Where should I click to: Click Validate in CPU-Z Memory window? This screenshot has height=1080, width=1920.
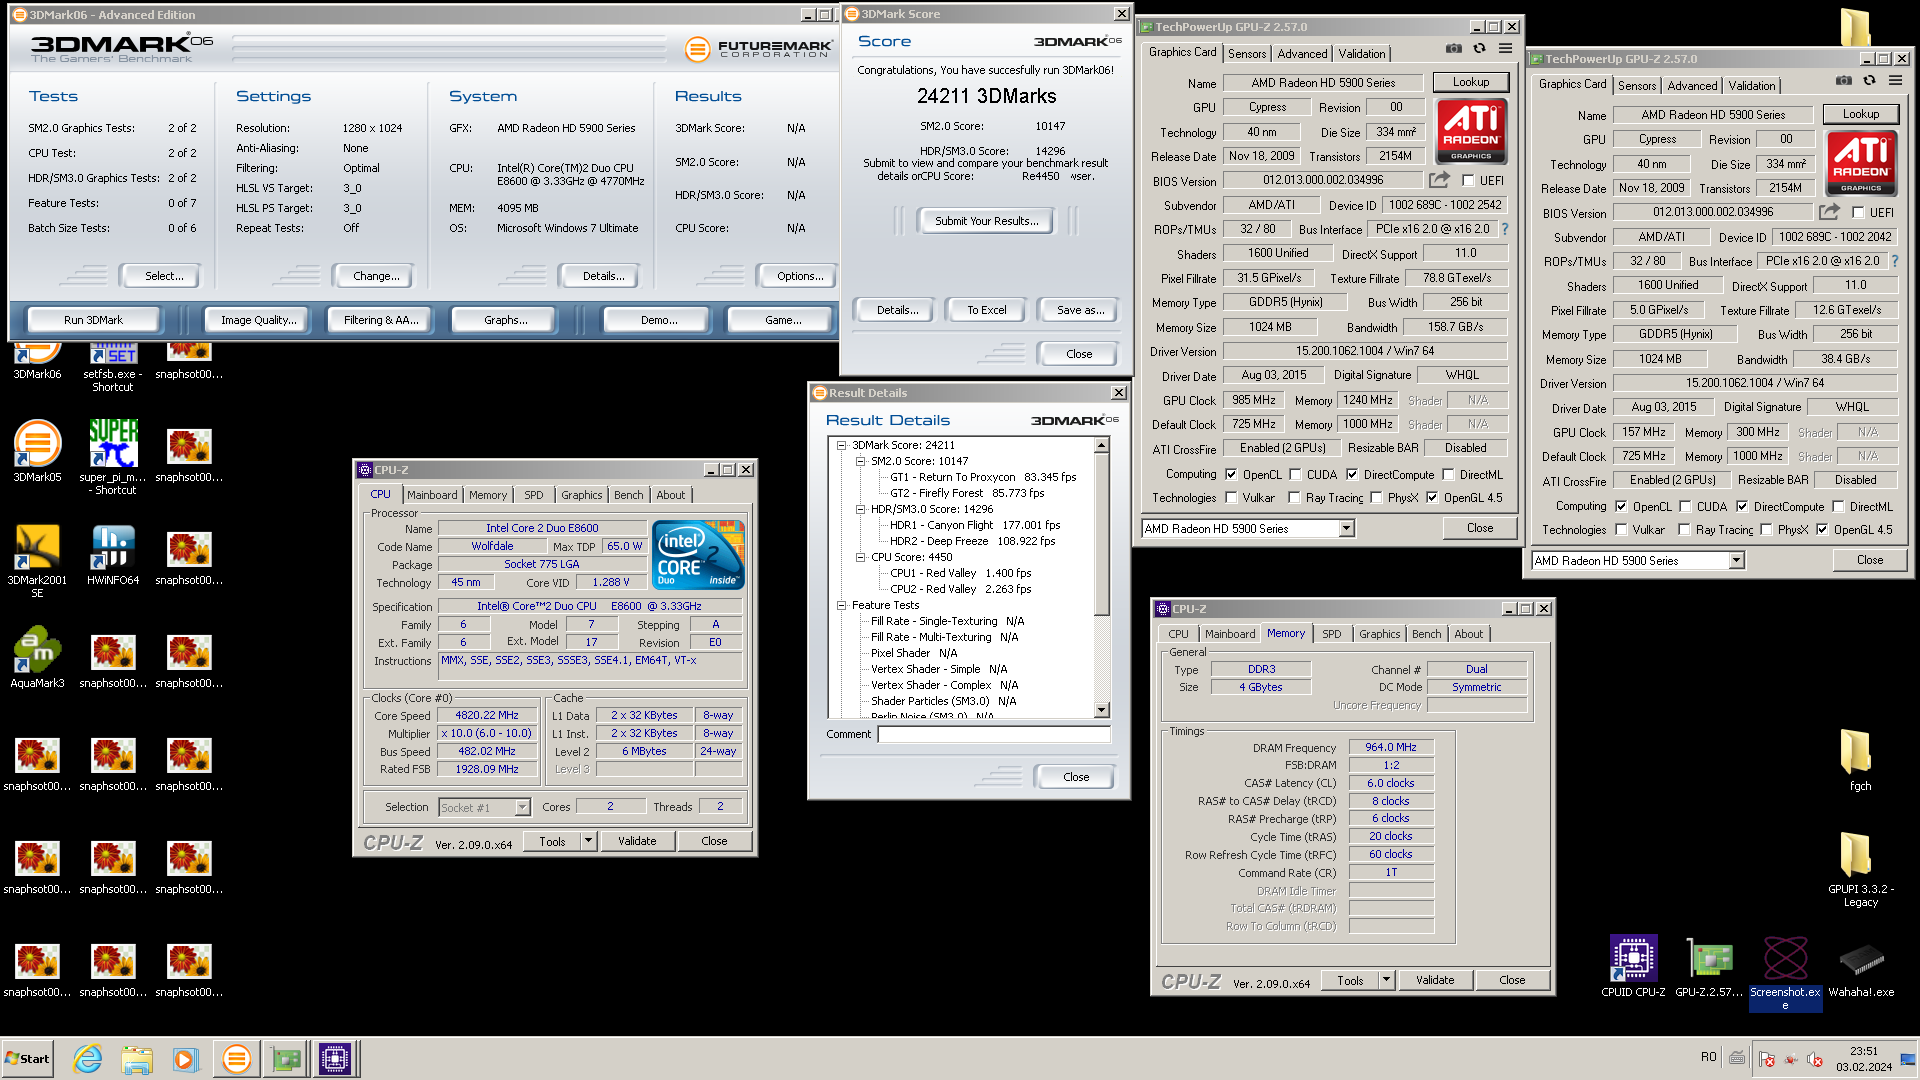click(x=1435, y=980)
